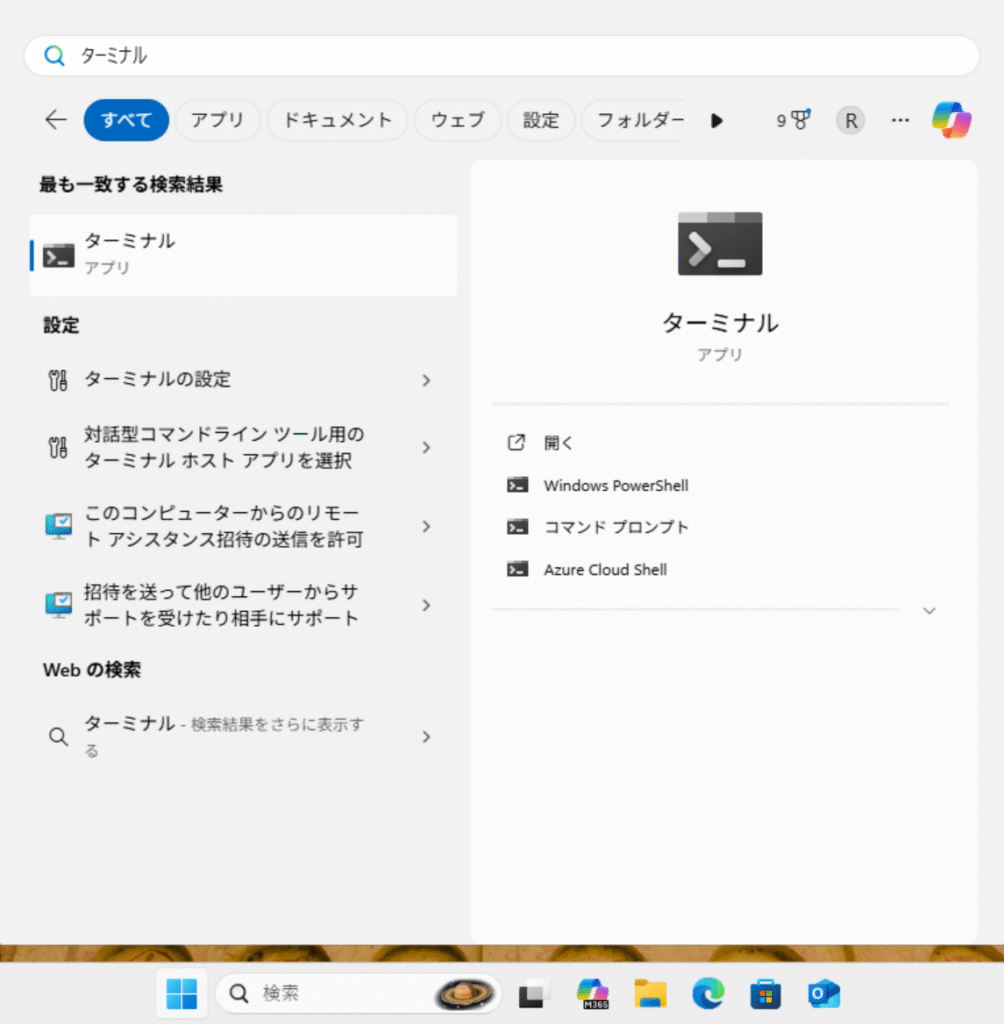This screenshot has width=1004, height=1024.
Task: Switch to the ウェブ filter tab
Action: (x=457, y=120)
